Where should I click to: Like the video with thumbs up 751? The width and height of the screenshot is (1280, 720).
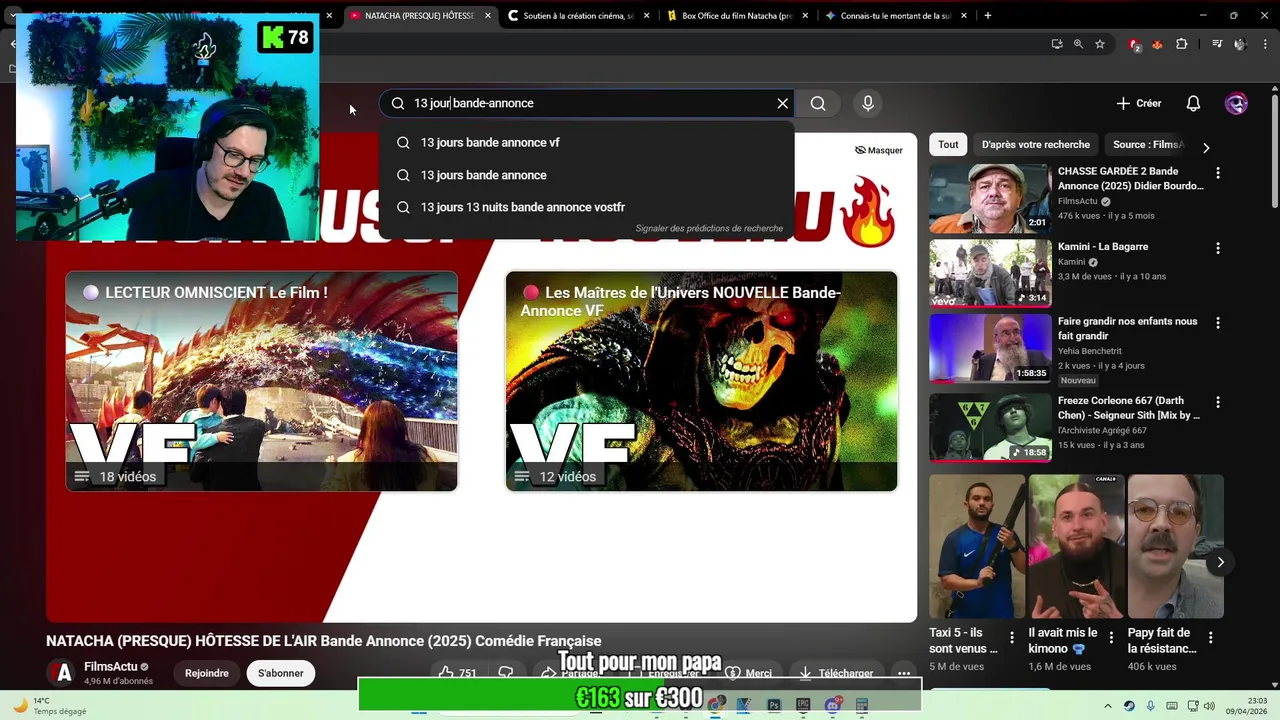459,673
